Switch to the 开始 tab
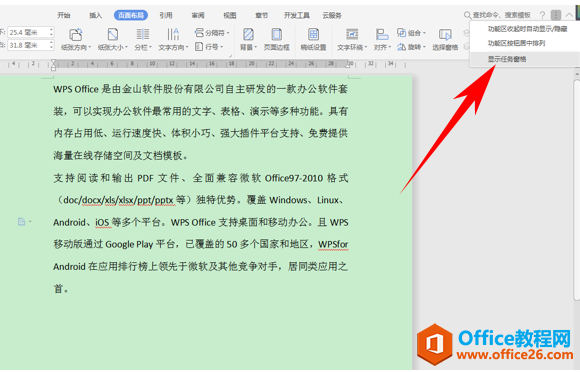Screen dimensions: 580x372 coord(64,15)
